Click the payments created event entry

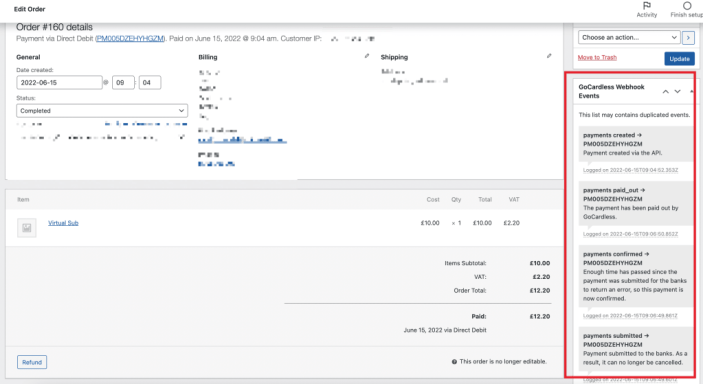click(635, 144)
